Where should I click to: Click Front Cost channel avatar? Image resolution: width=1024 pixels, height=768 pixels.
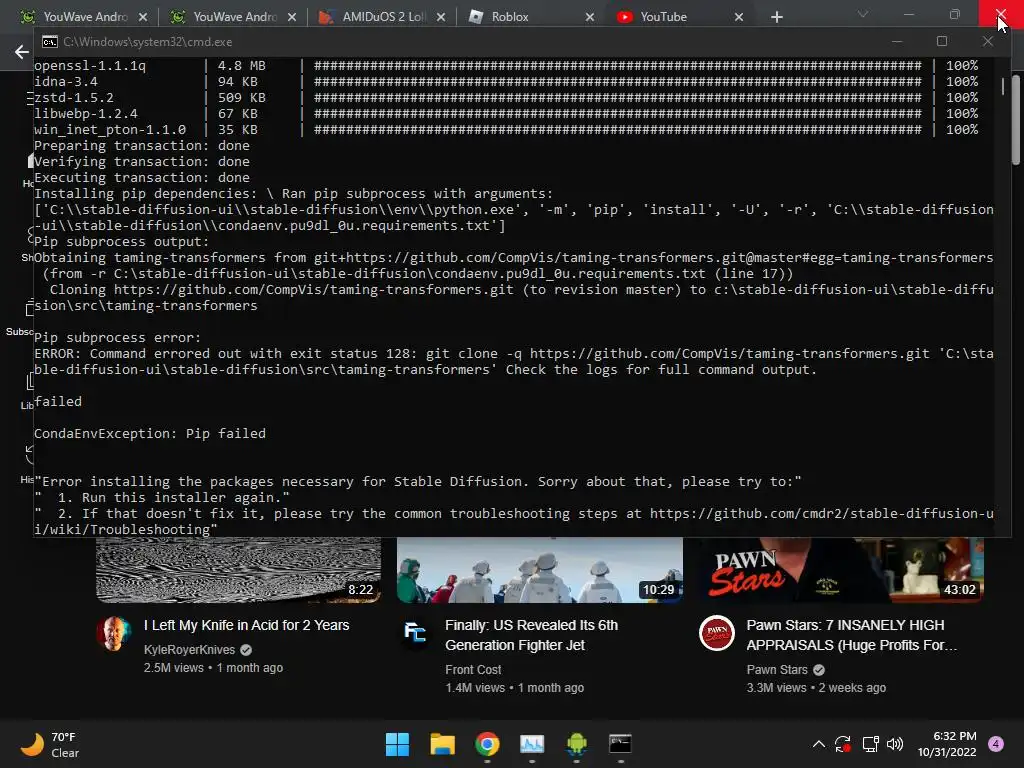(415, 633)
